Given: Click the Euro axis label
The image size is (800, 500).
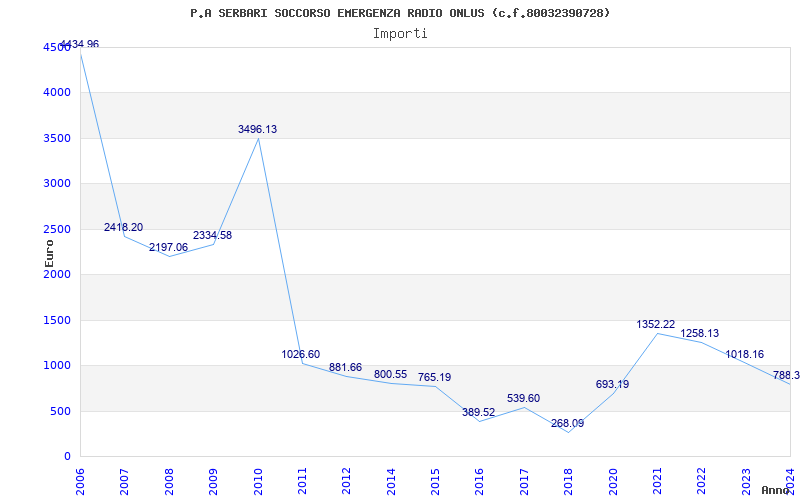Looking at the screenshot, I should point(49,253).
